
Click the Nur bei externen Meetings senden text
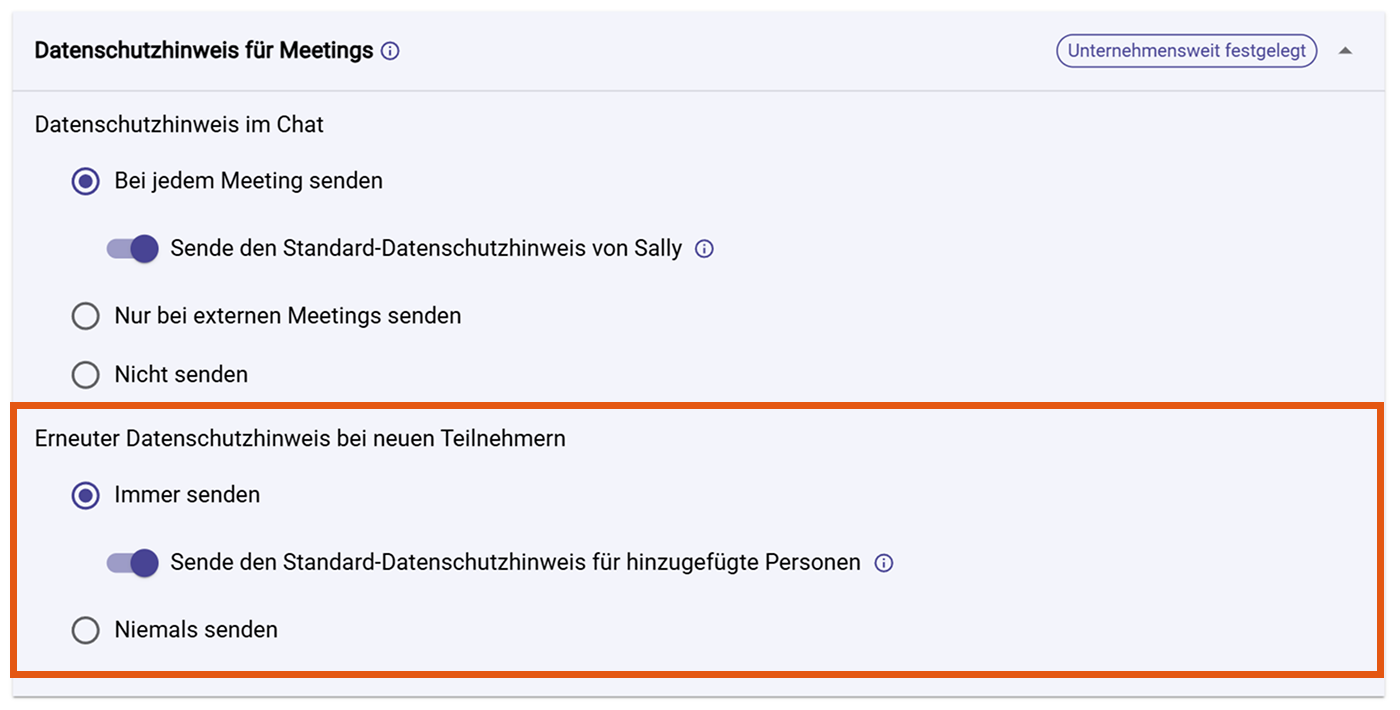288,316
